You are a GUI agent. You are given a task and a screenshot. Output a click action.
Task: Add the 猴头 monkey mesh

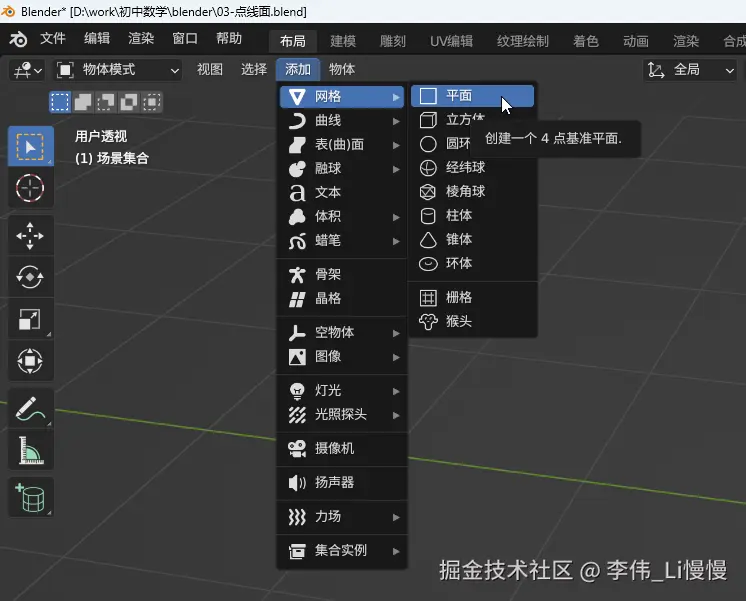click(472, 322)
